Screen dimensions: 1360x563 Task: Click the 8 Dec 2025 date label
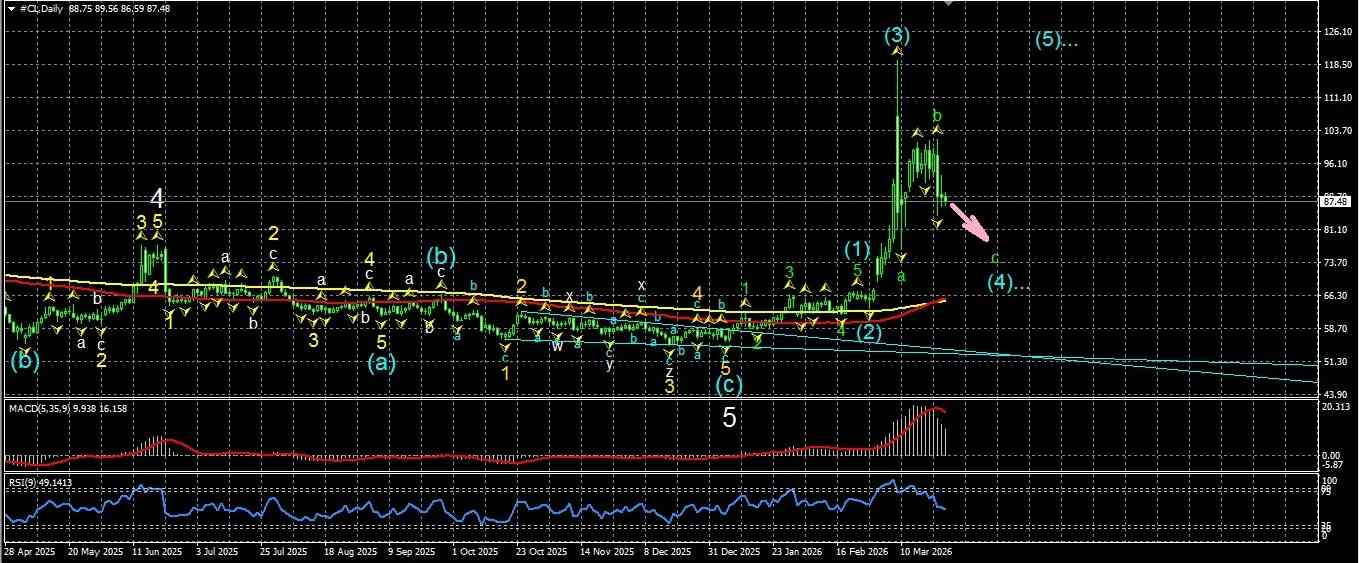(x=667, y=551)
